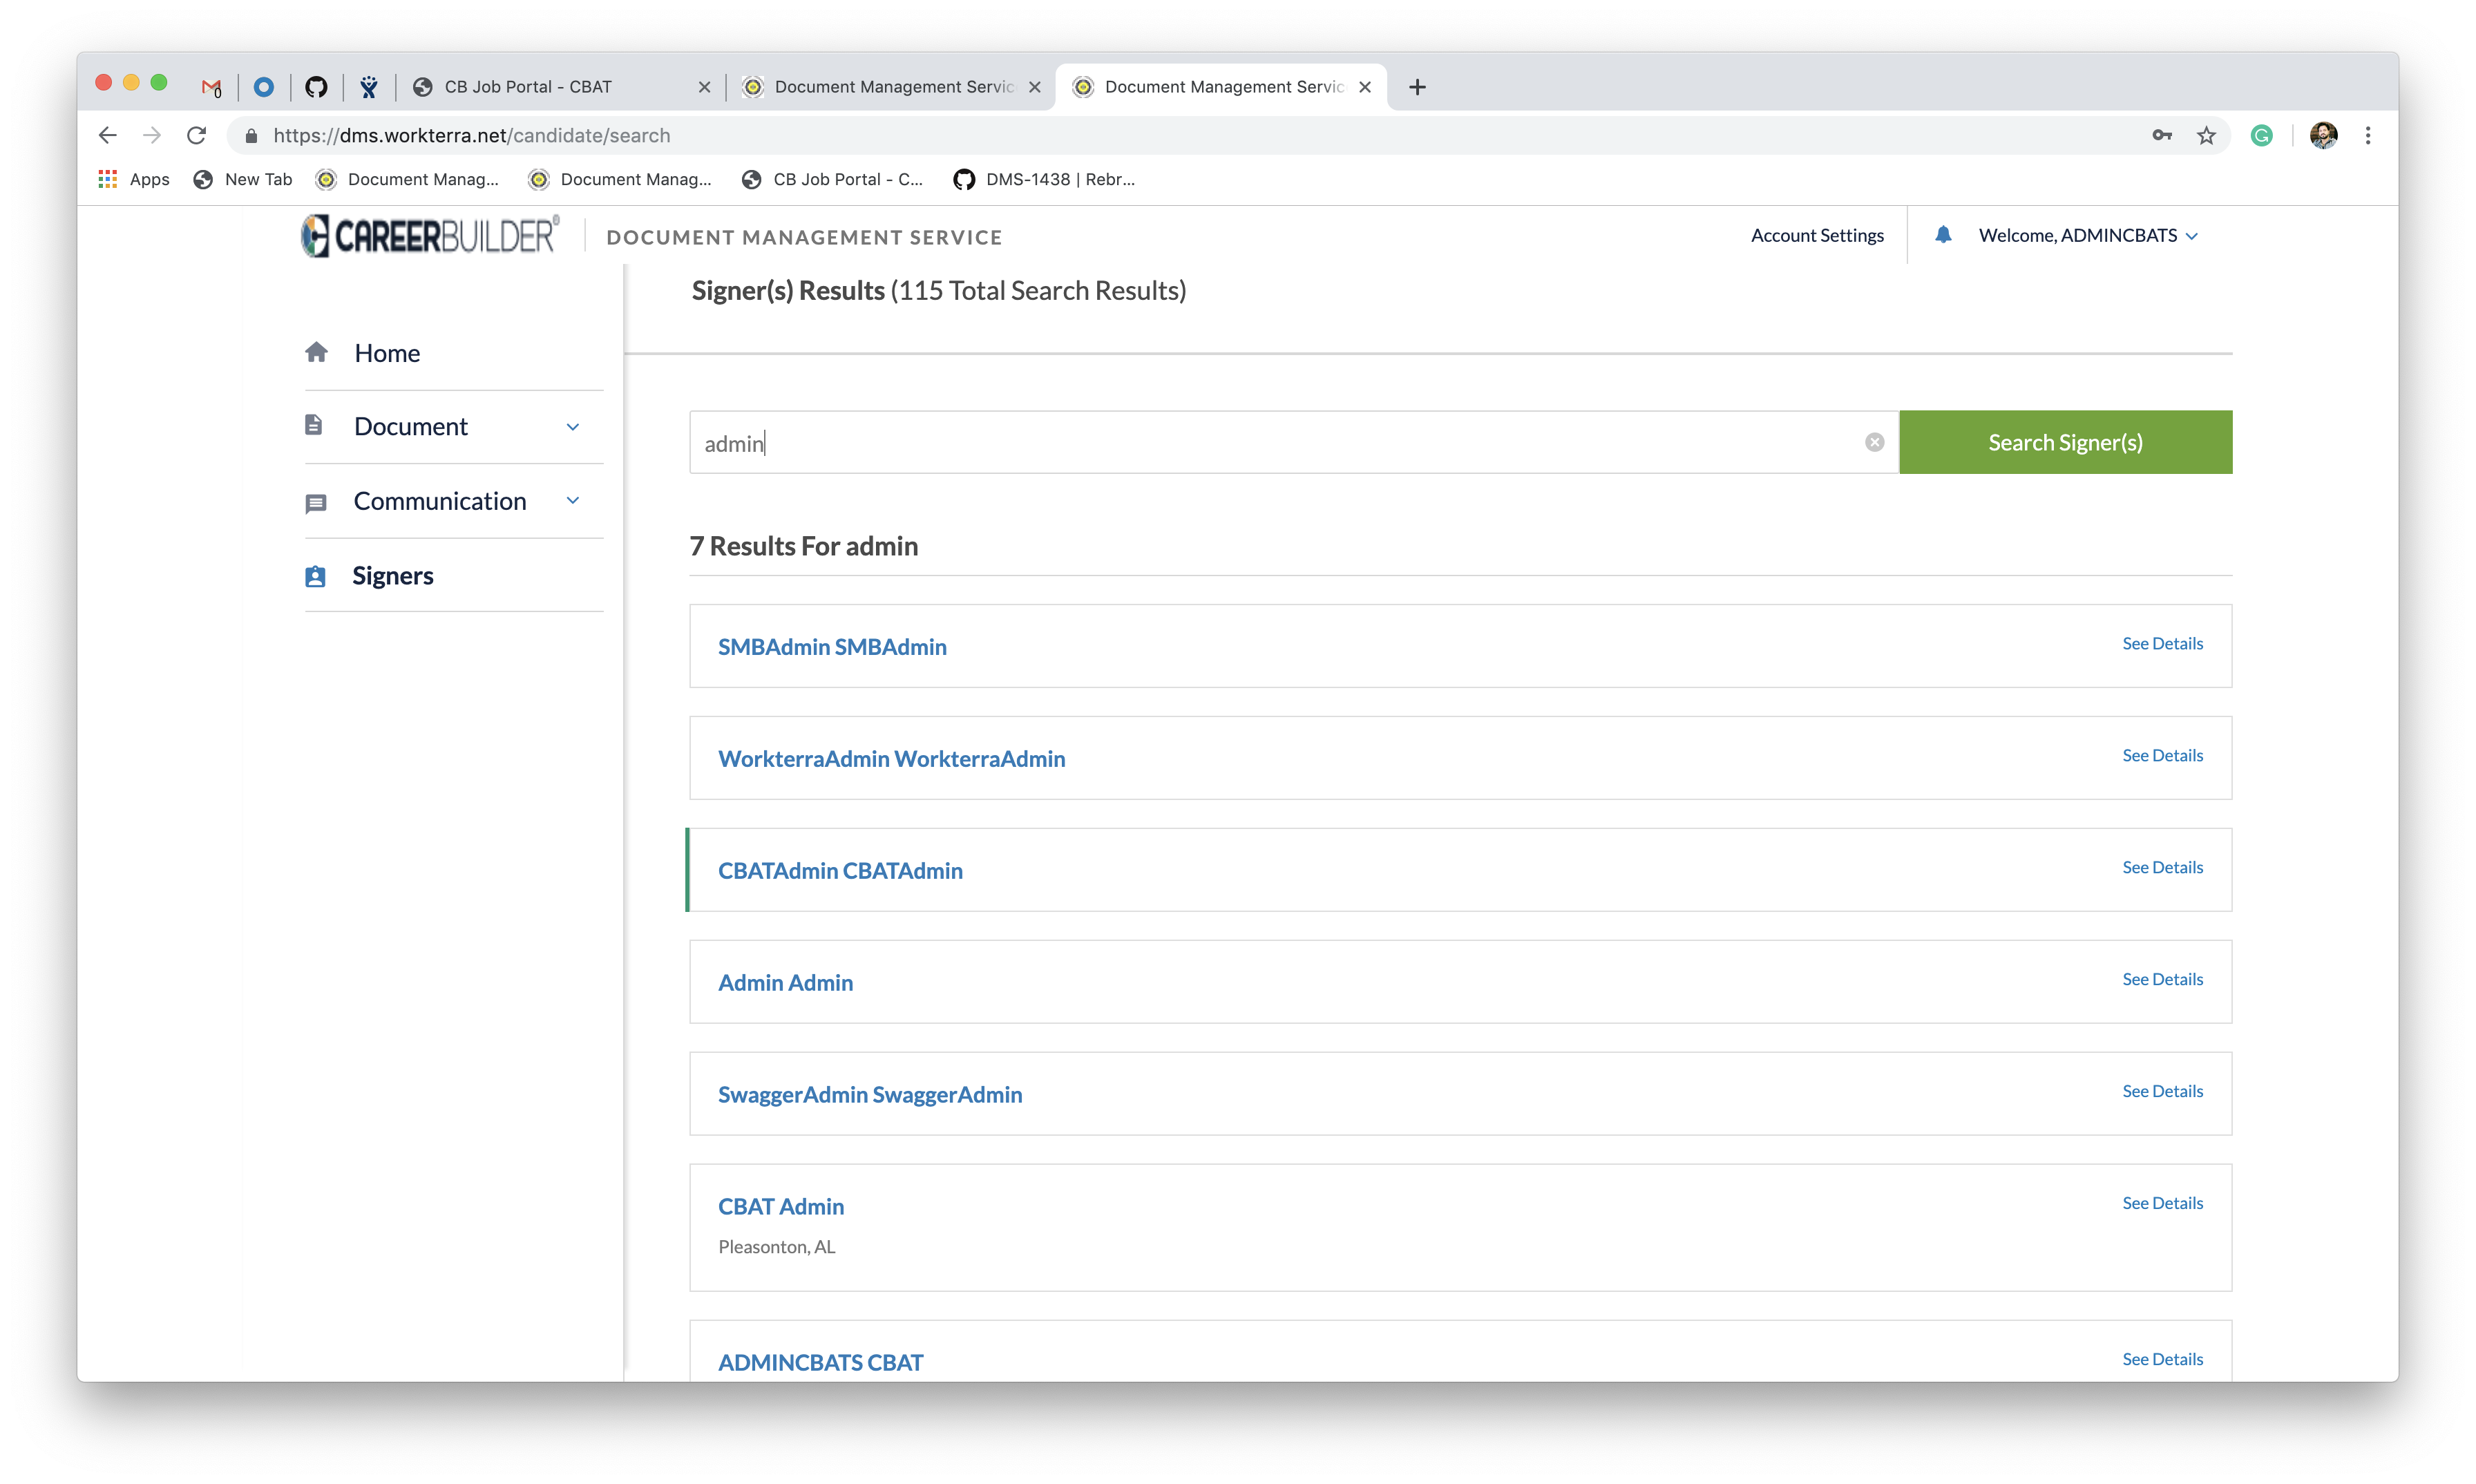Screen dimensions: 2476x1484
Task: Clear the search field with the X icon
Action: pyautogui.click(x=1874, y=442)
